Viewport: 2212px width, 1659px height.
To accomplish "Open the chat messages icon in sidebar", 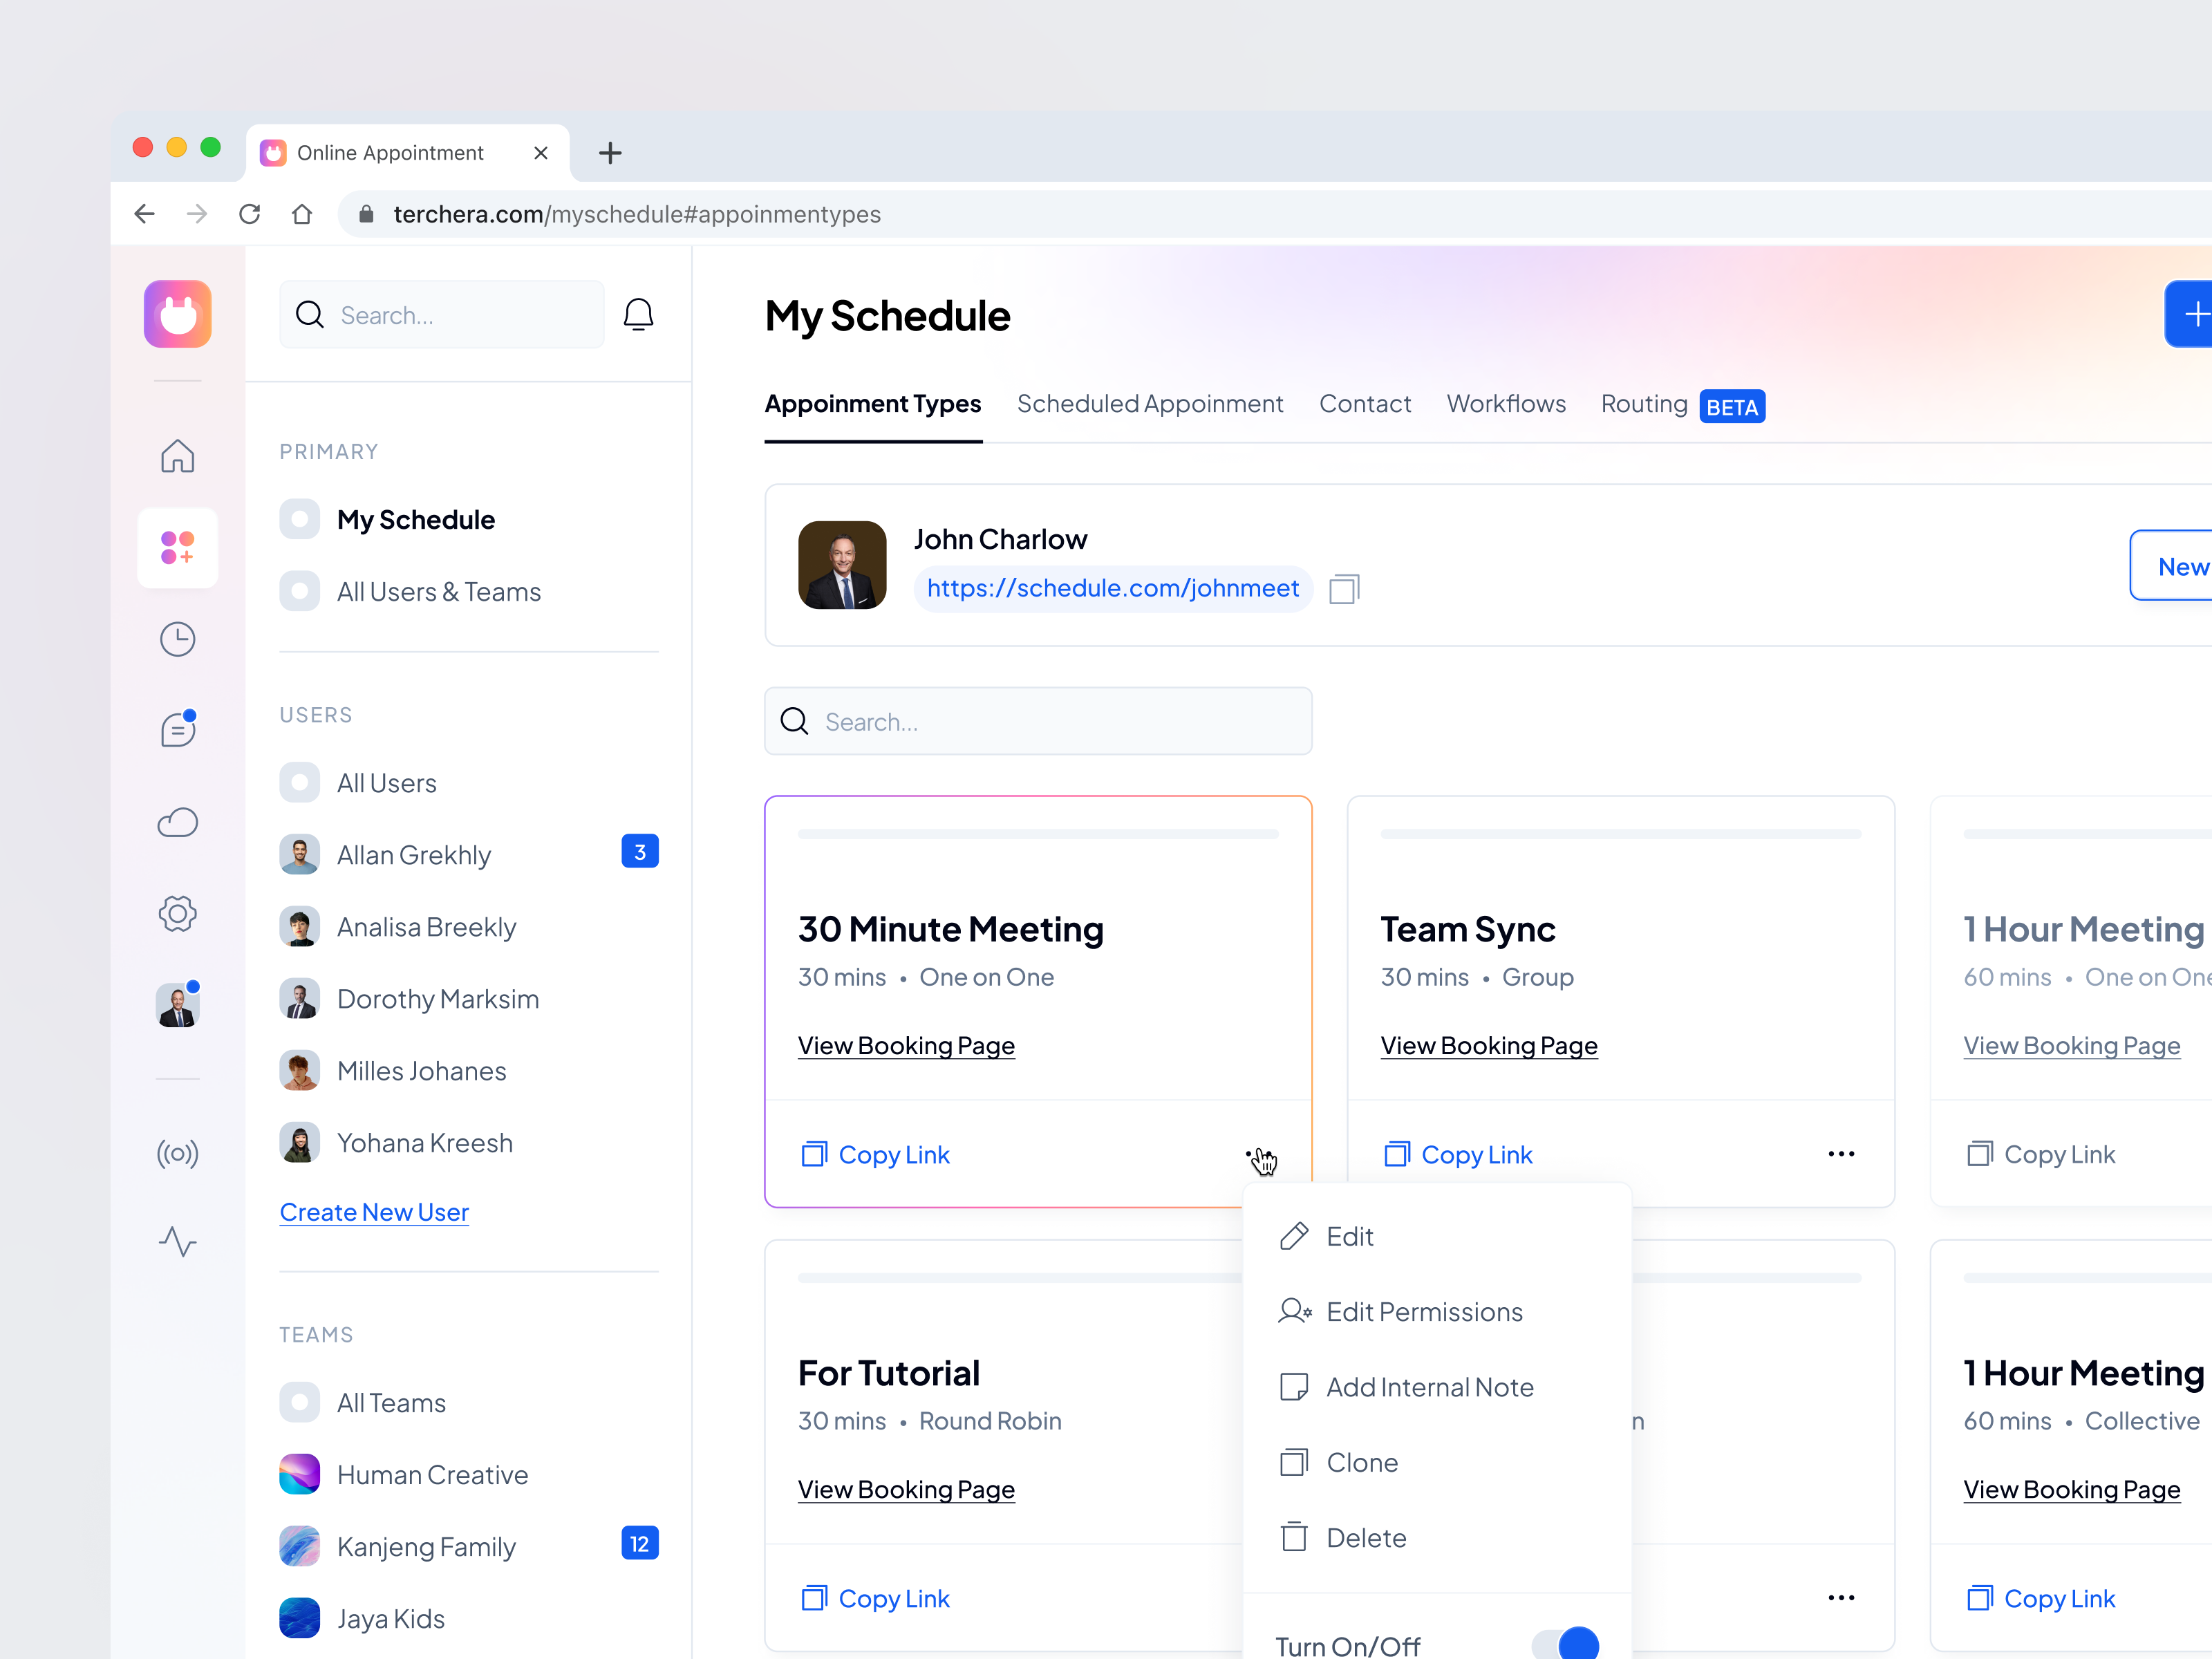I will [x=177, y=729].
